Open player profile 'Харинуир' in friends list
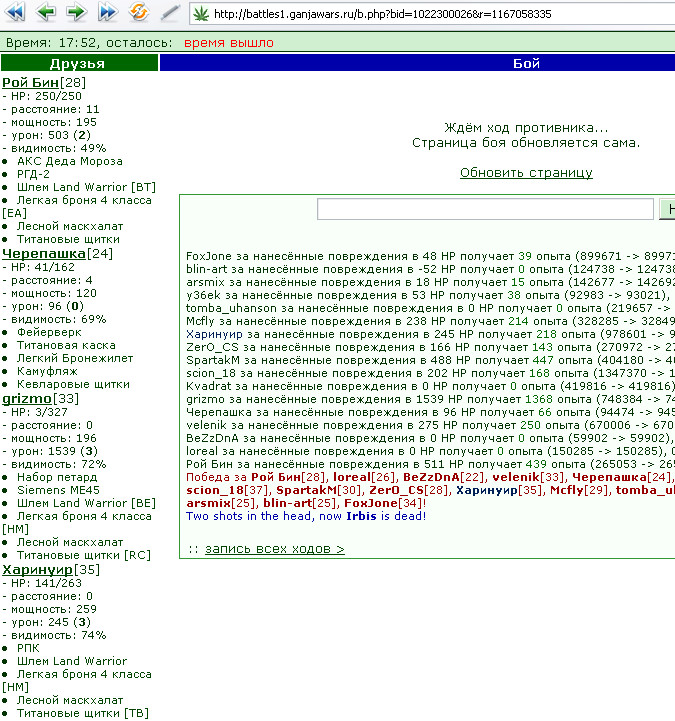675x721 pixels. [x=37, y=570]
